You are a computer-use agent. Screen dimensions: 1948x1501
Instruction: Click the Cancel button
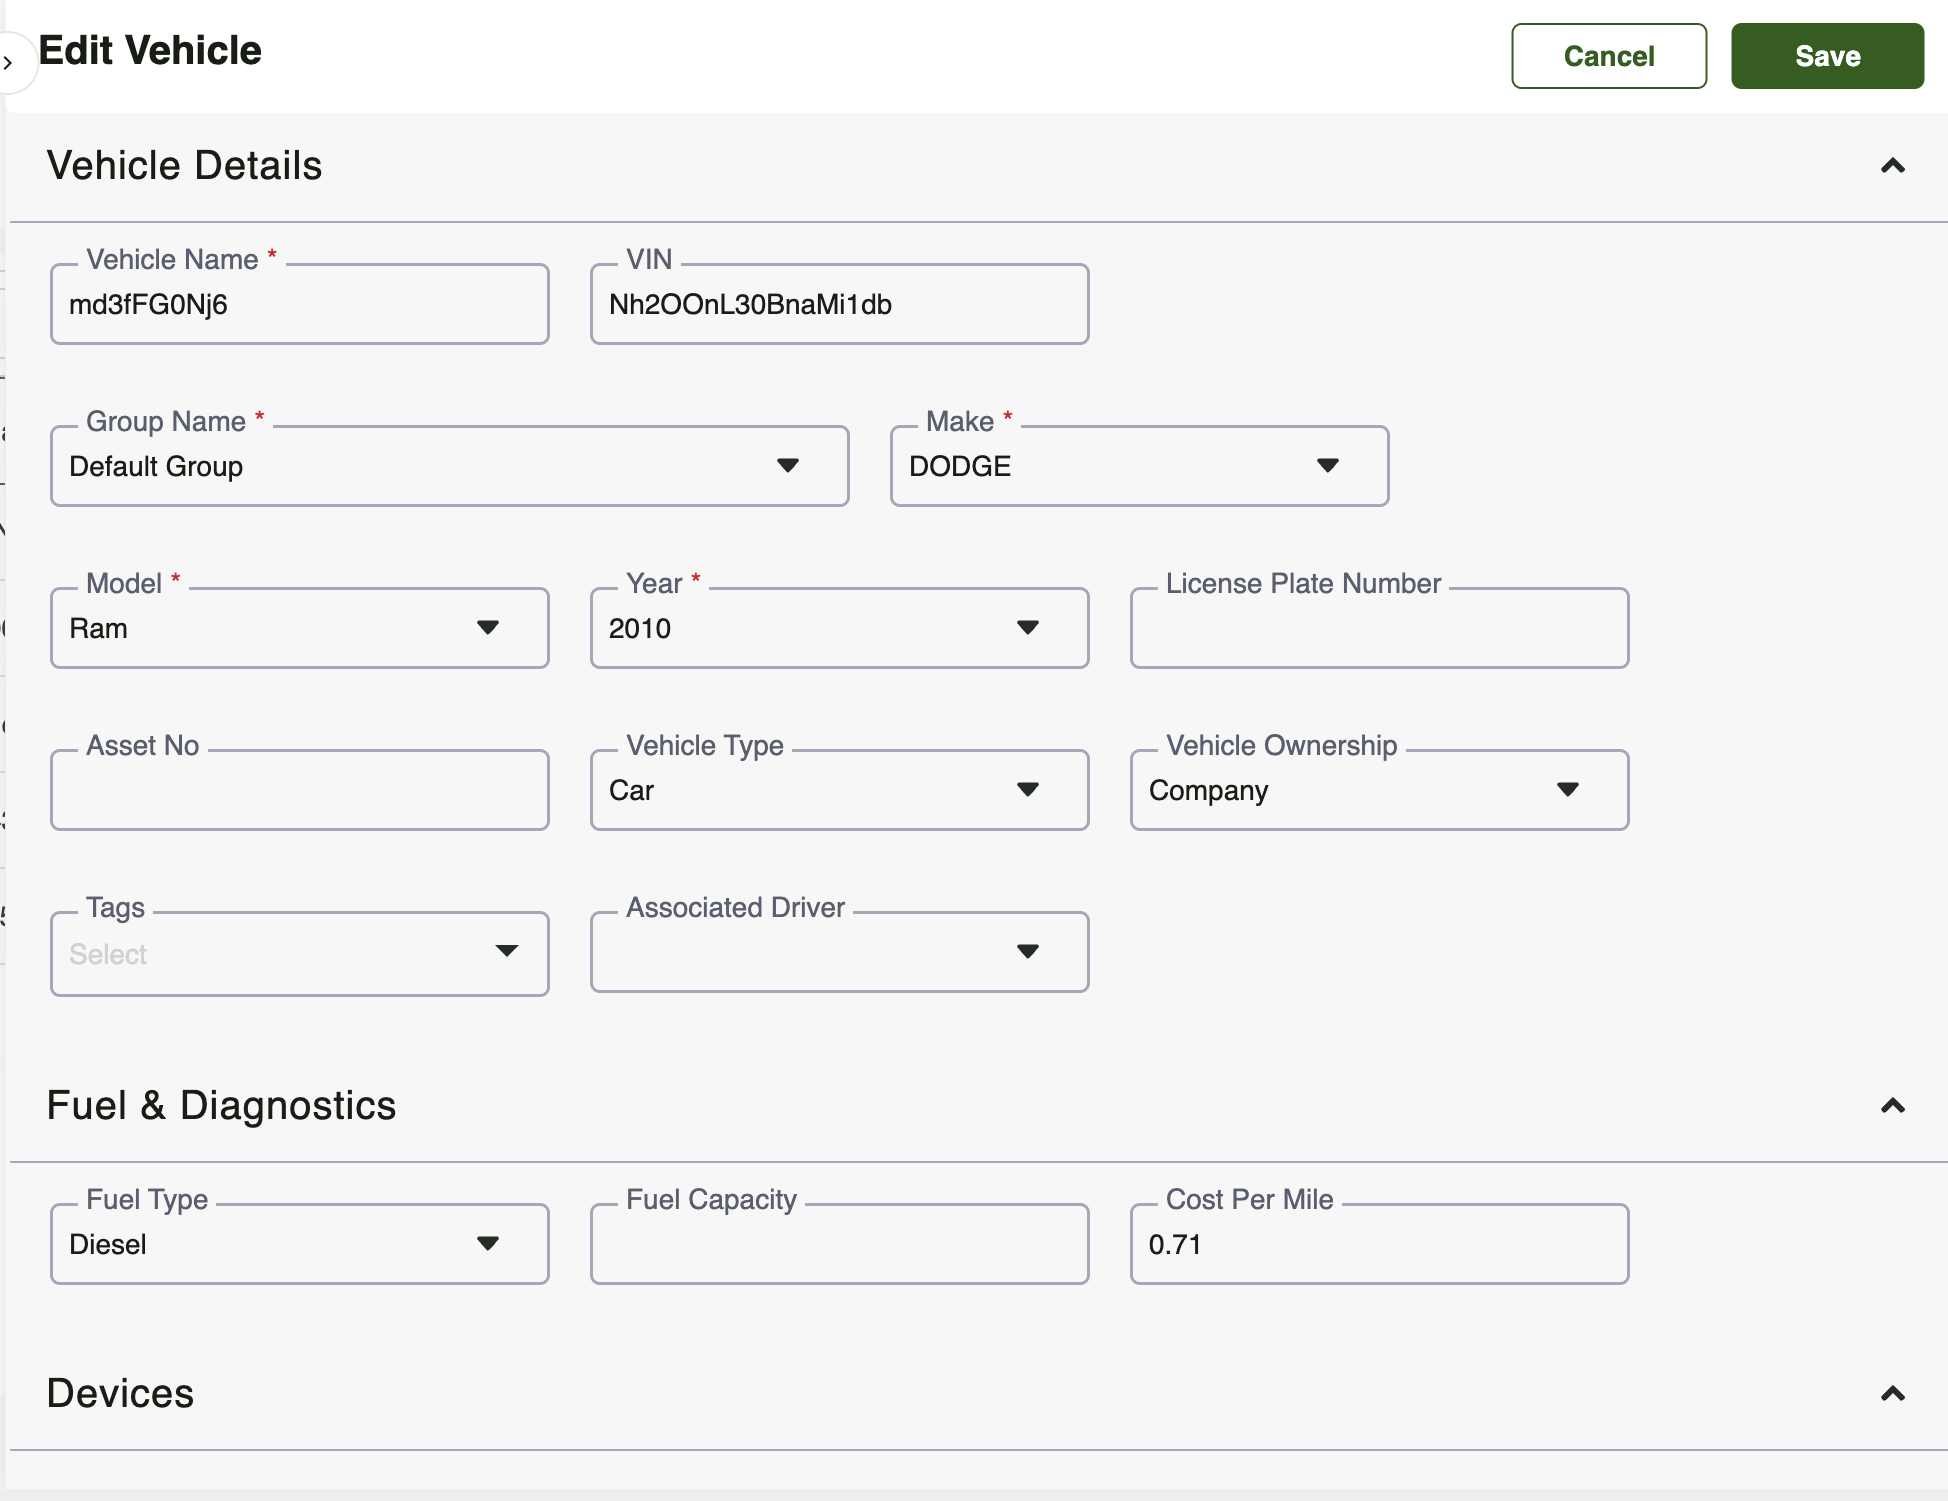[1608, 56]
